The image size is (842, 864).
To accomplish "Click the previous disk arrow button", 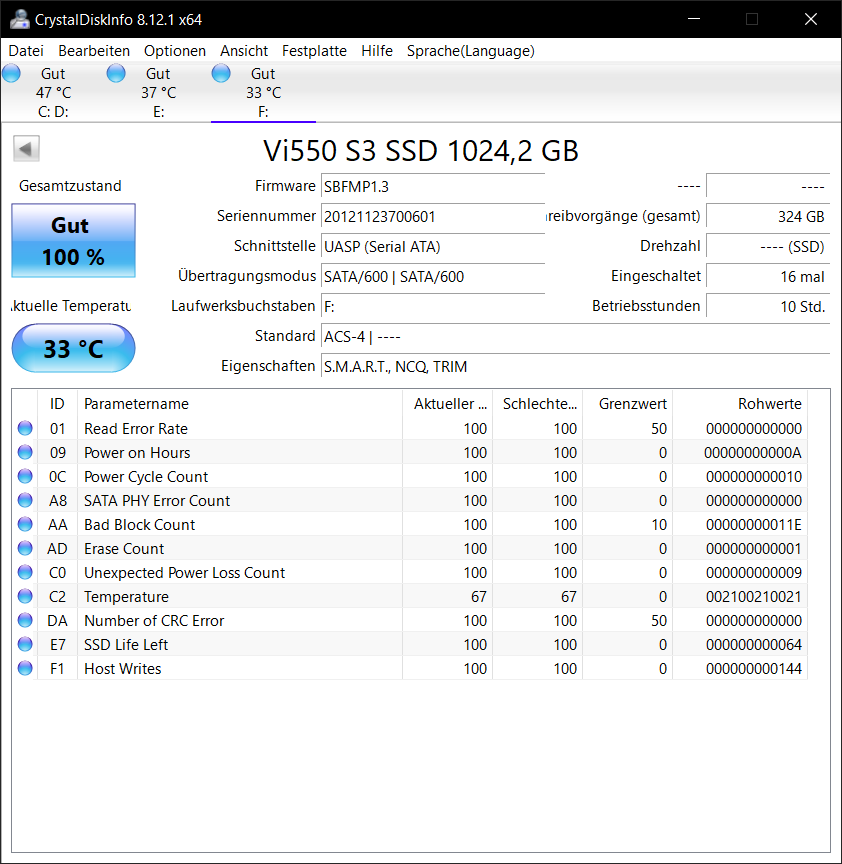I will tap(26, 149).
